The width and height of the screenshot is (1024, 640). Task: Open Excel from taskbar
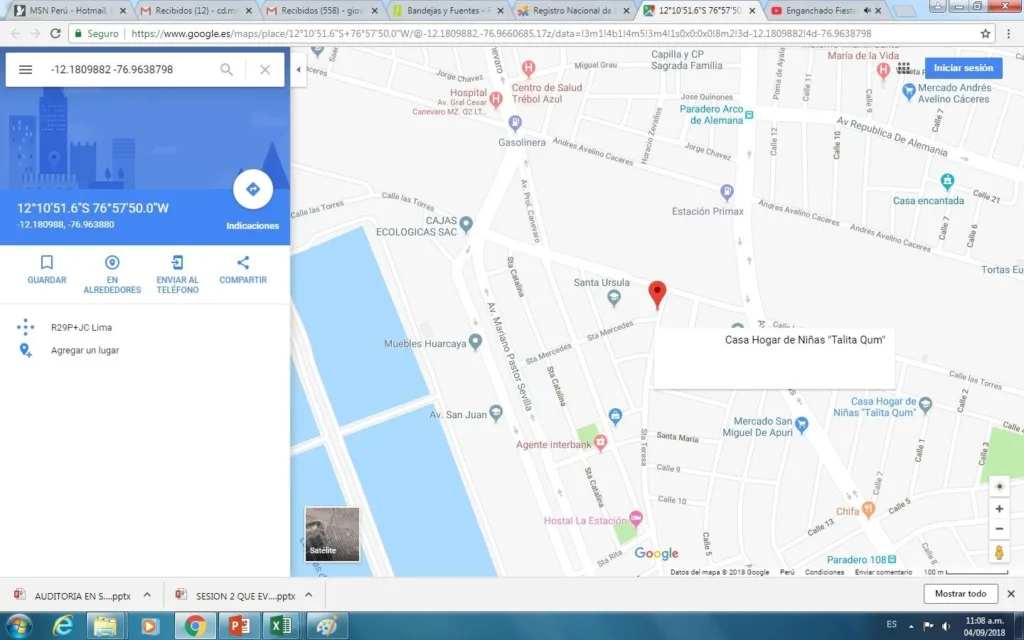281,626
